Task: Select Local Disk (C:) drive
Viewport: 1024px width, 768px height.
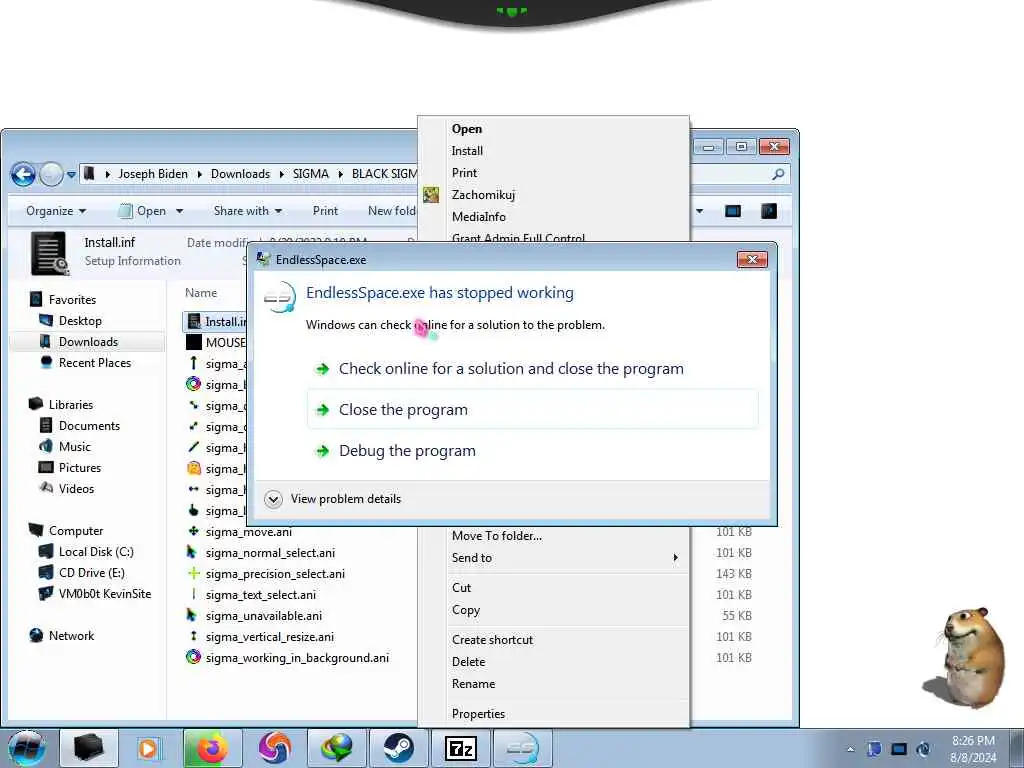Action: [96, 552]
